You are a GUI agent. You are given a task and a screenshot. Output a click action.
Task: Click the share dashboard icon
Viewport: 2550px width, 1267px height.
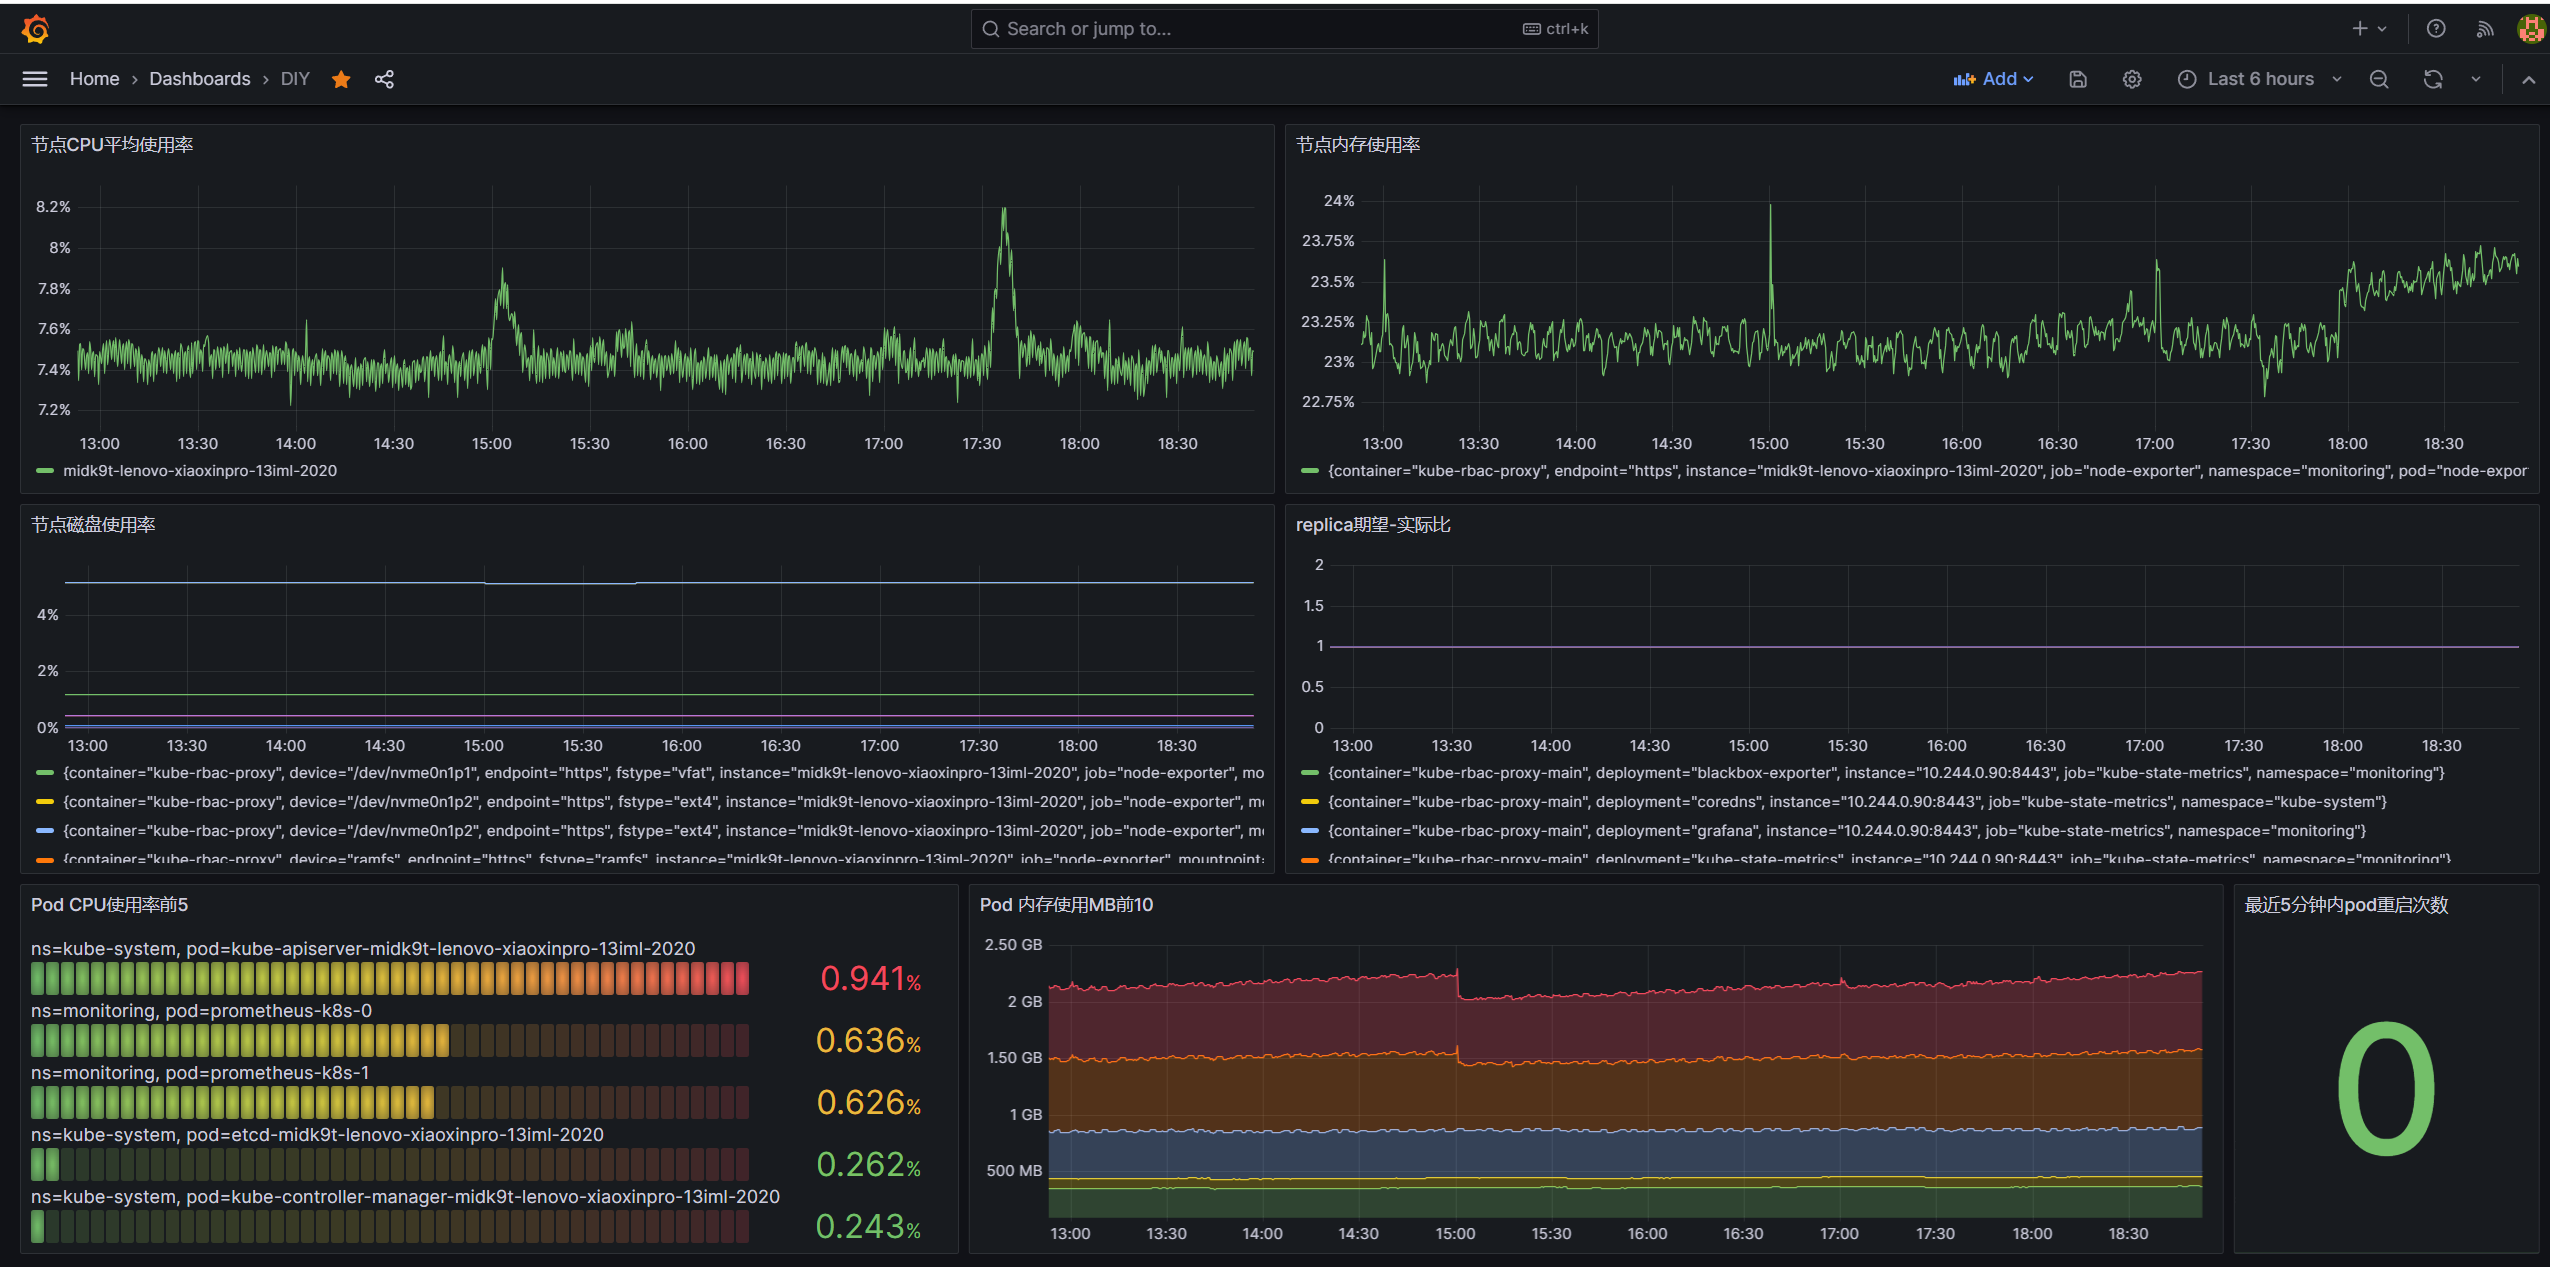click(x=384, y=79)
